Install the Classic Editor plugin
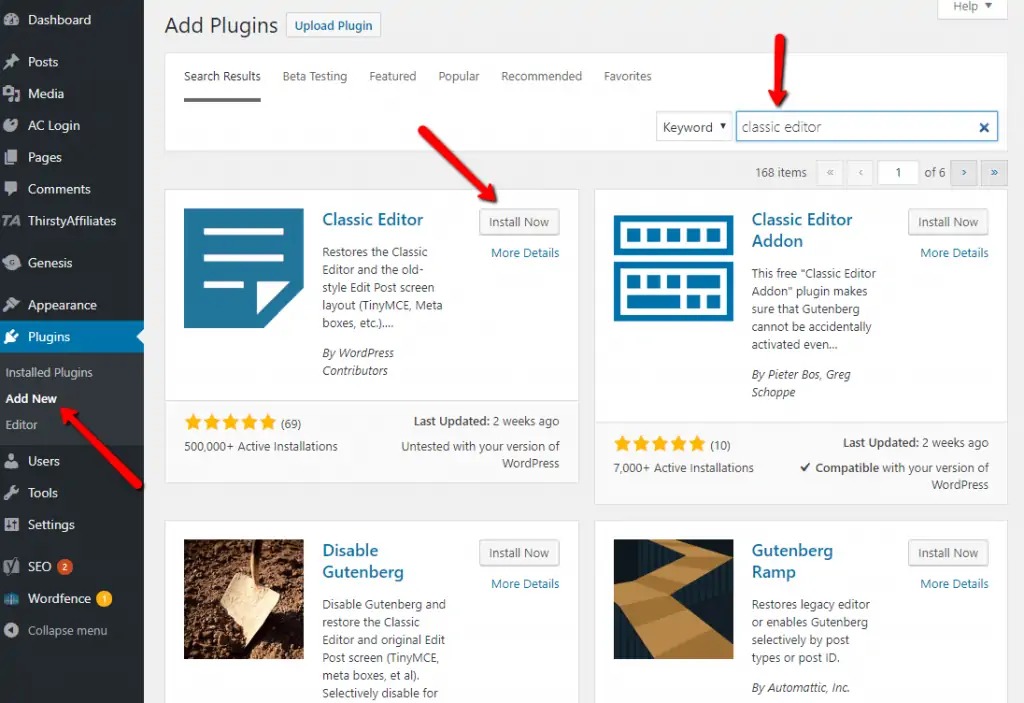1024x703 pixels. tap(519, 222)
